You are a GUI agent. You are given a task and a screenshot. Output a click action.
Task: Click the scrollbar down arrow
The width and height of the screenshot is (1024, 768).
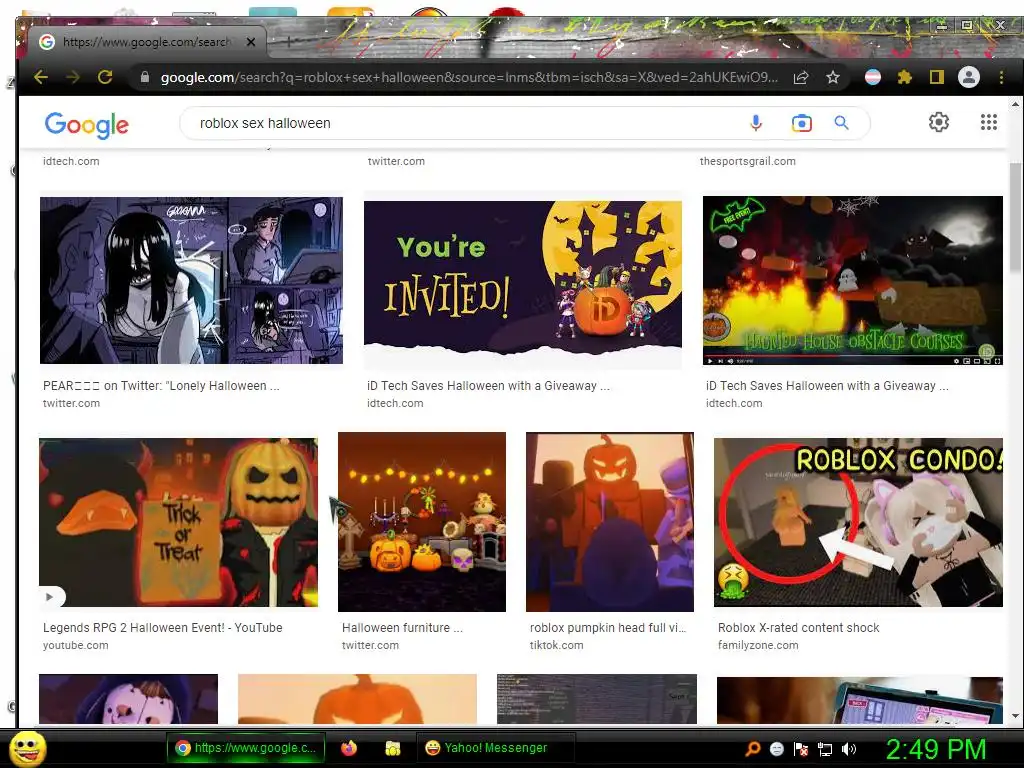[x=1015, y=716]
